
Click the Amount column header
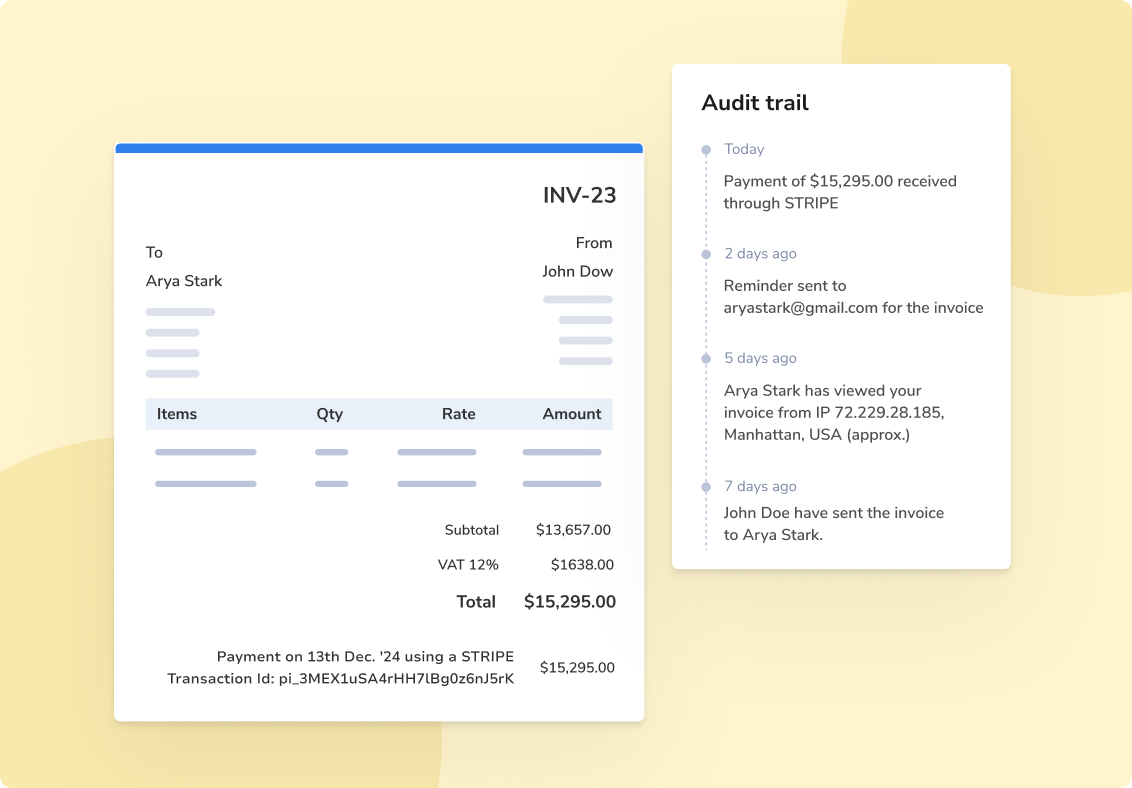[572, 414]
